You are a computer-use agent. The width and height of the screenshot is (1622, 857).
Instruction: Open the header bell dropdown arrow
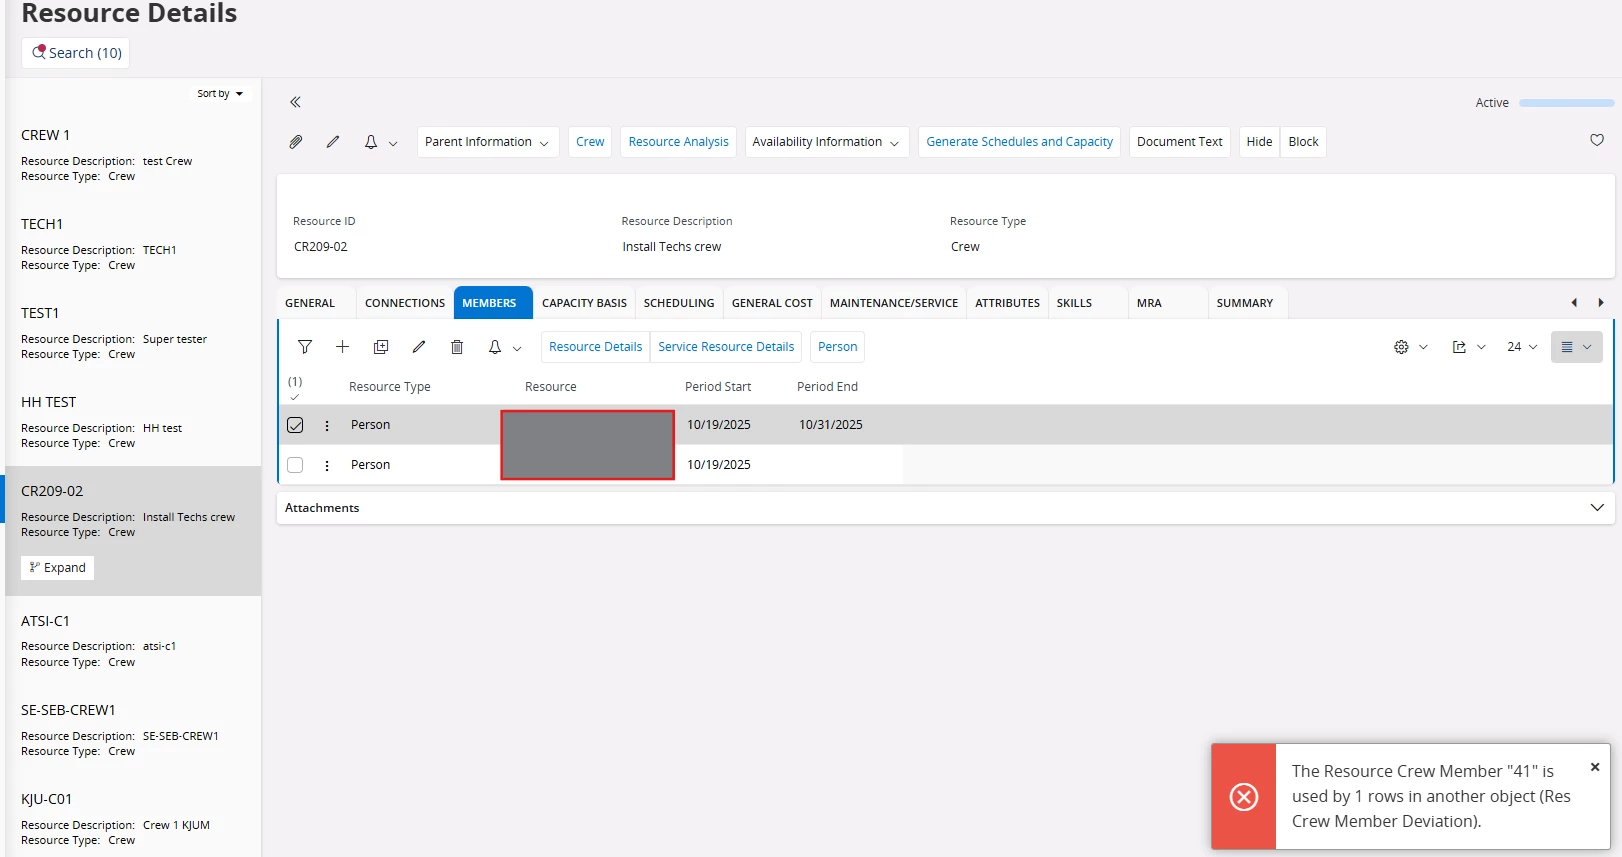(393, 143)
